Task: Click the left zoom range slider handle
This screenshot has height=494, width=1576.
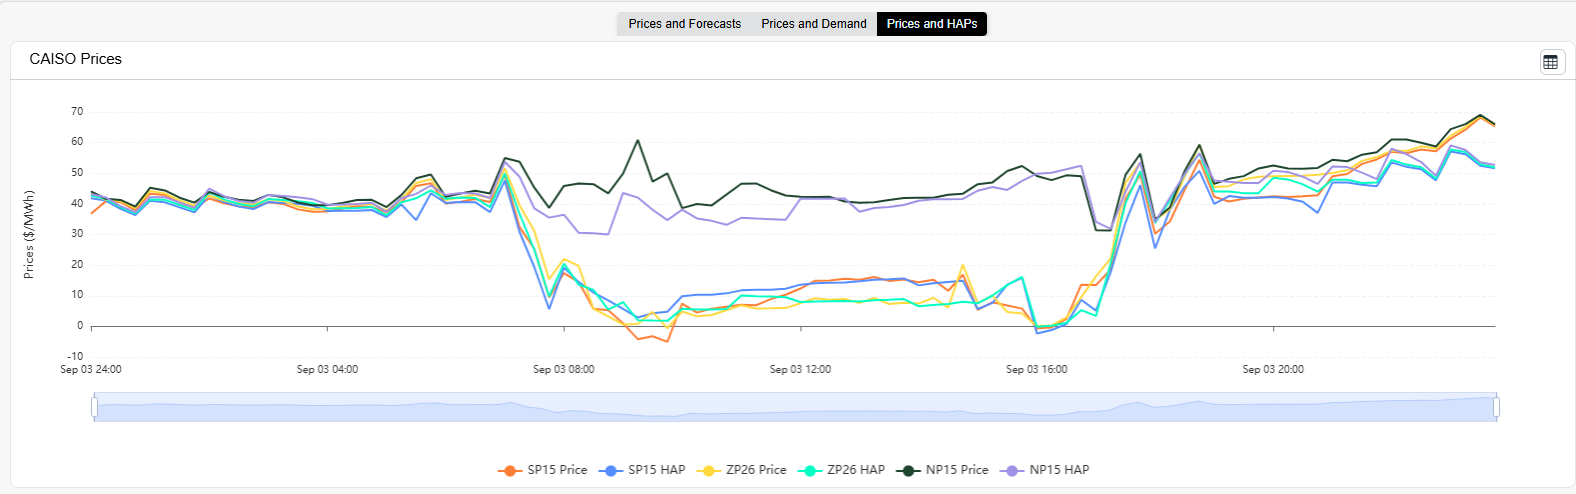Action: (x=94, y=407)
